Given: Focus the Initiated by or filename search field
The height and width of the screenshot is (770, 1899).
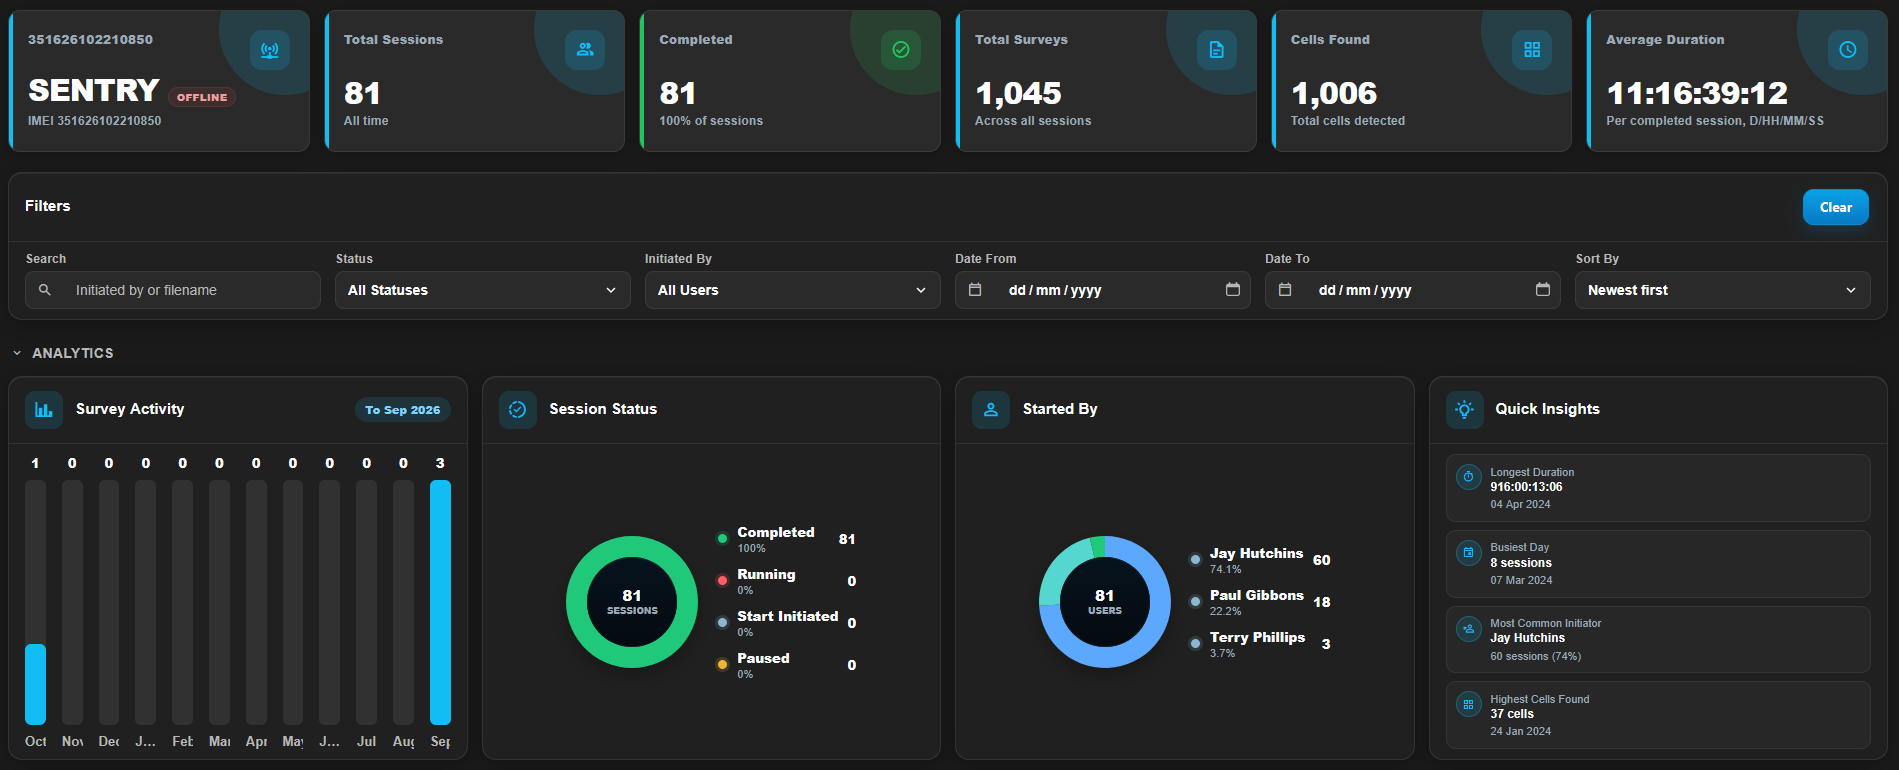Looking at the screenshot, I should click(173, 290).
